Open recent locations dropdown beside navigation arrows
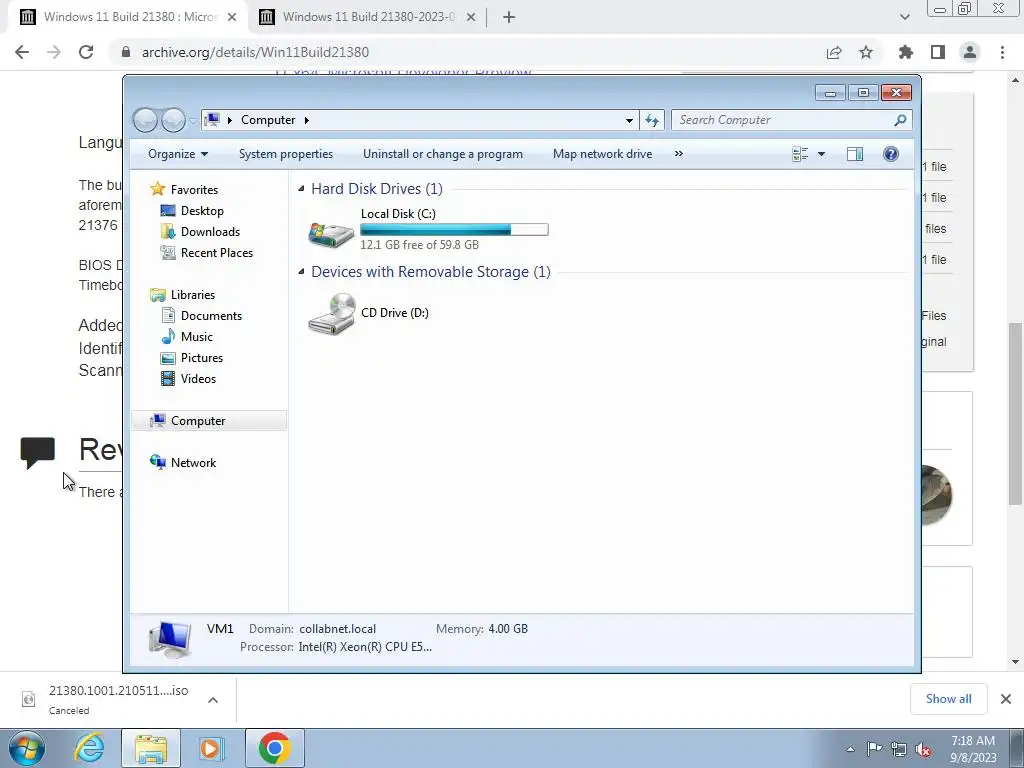The height and width of the screenshot is (768, 1024). point(193,121)
